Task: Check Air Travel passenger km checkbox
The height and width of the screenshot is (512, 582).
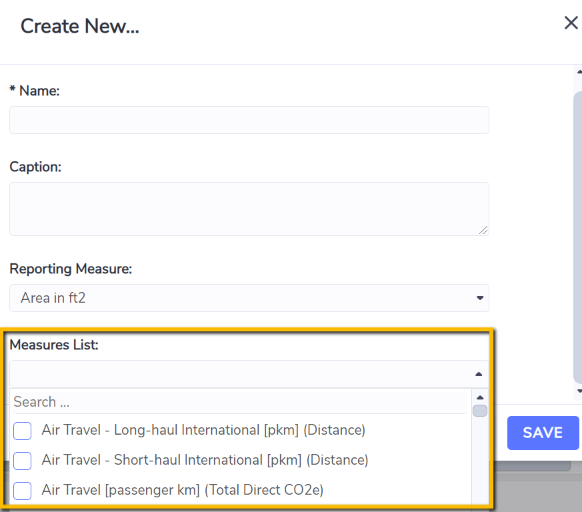Action: (22, 490)
